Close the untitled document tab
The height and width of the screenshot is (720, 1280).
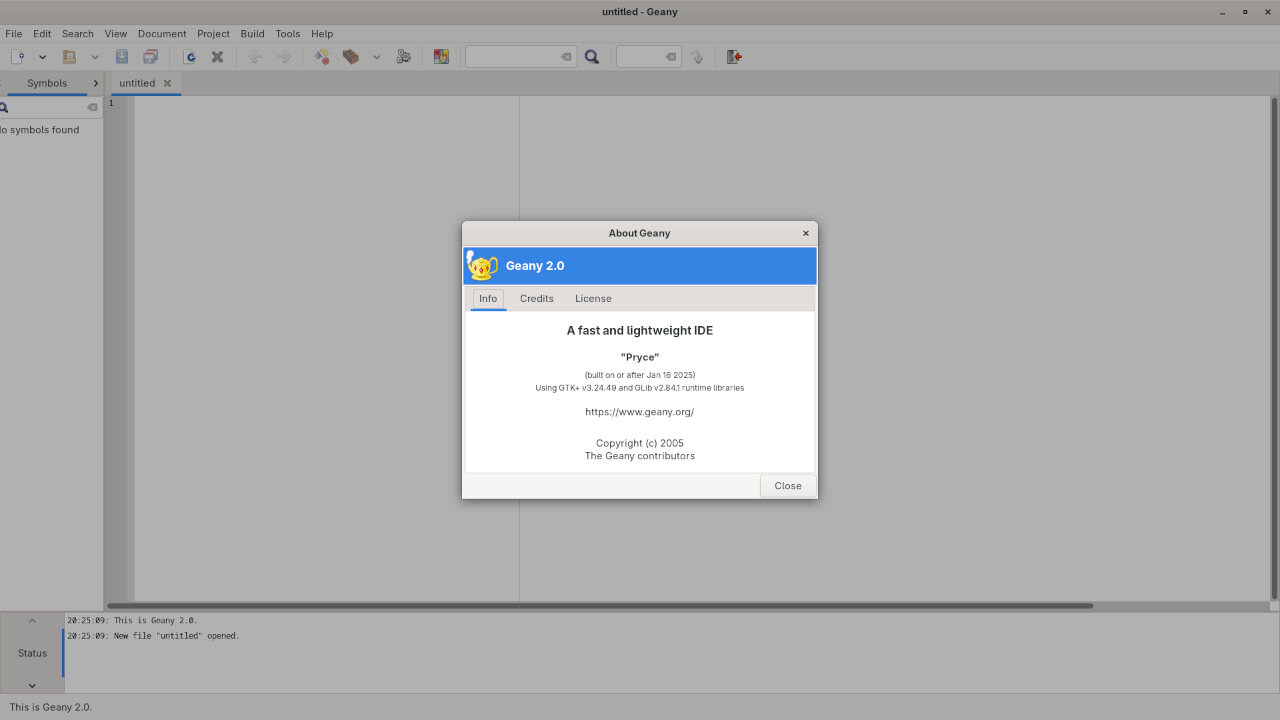point(167,83)
